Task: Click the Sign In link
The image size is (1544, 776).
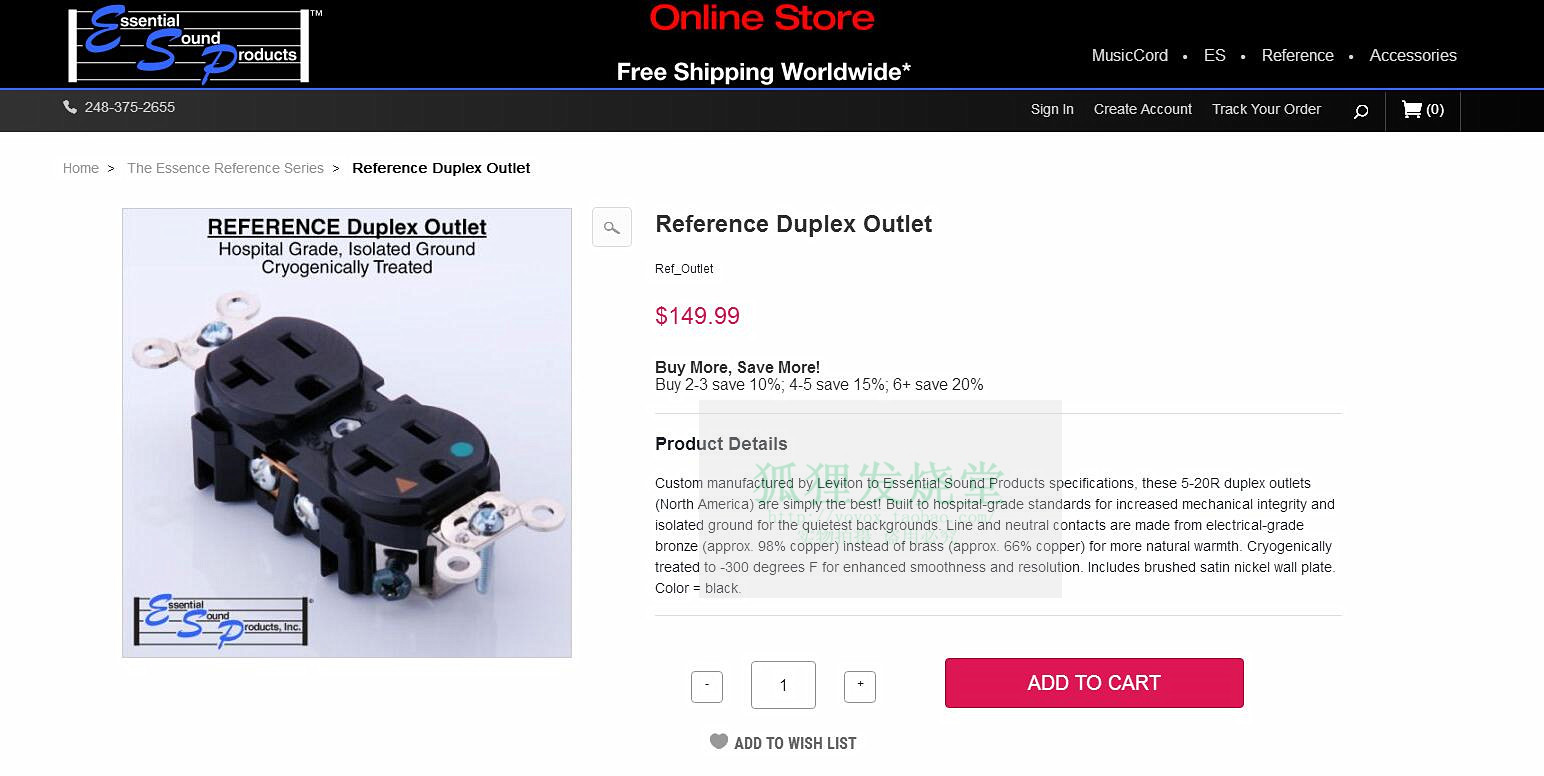Action: (1052, 109)
